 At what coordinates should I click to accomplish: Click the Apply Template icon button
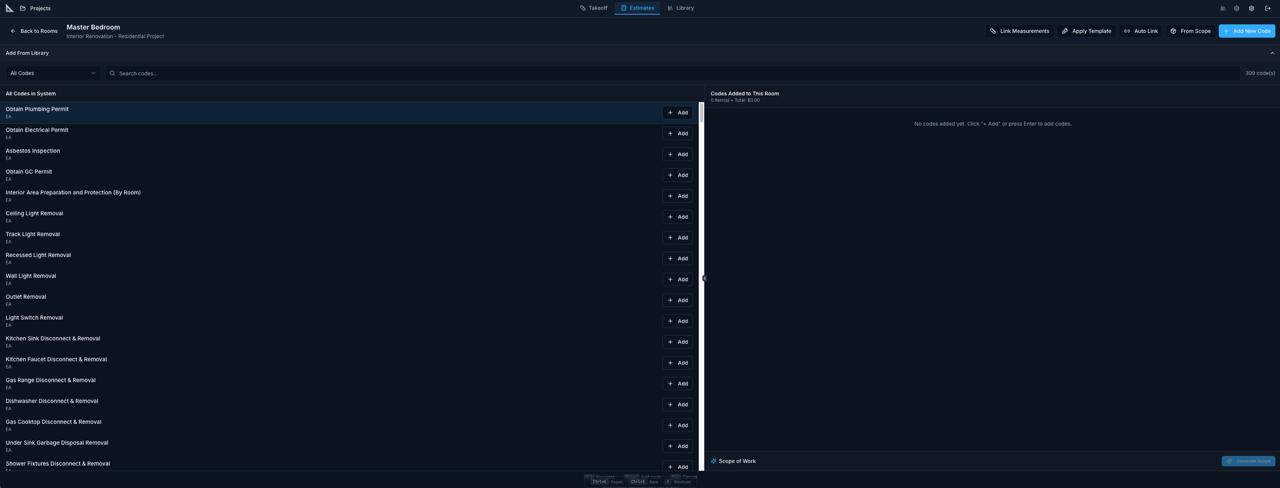coord(1065,31)
